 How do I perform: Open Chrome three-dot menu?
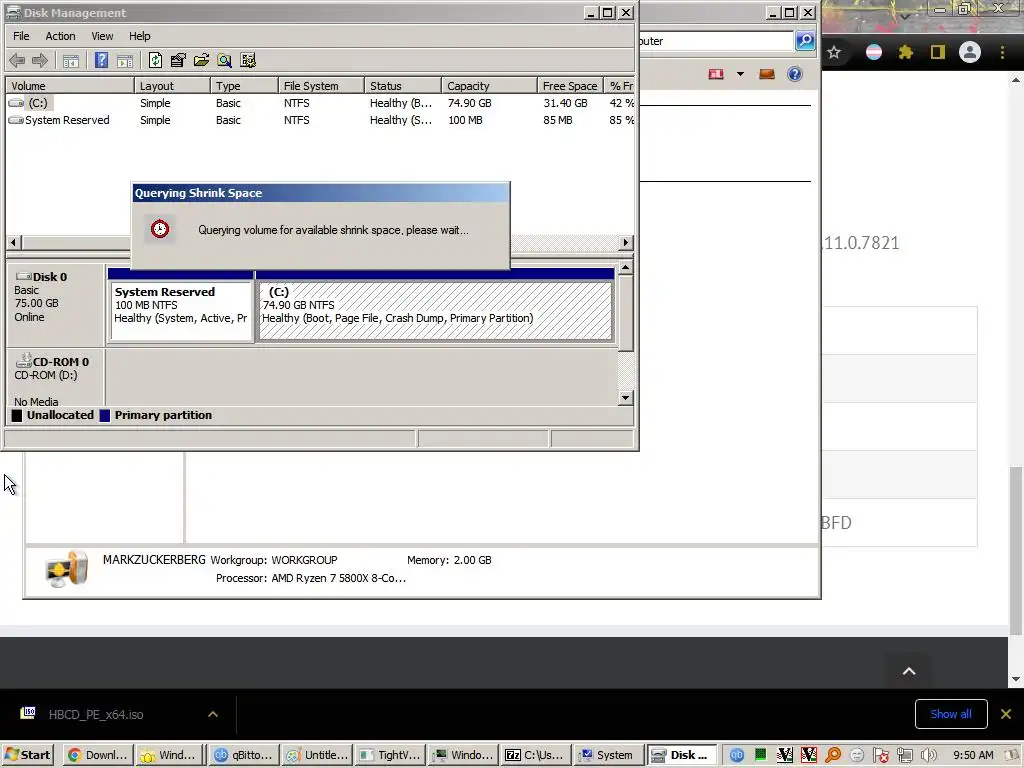[1002, 52]
